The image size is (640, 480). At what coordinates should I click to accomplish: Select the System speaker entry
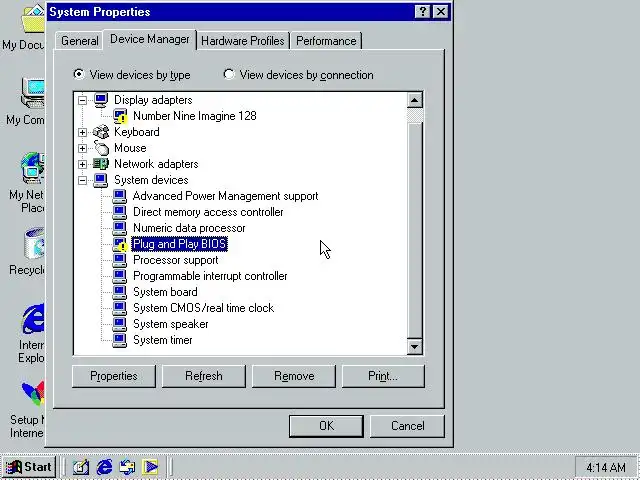click(x=171, y=324)
